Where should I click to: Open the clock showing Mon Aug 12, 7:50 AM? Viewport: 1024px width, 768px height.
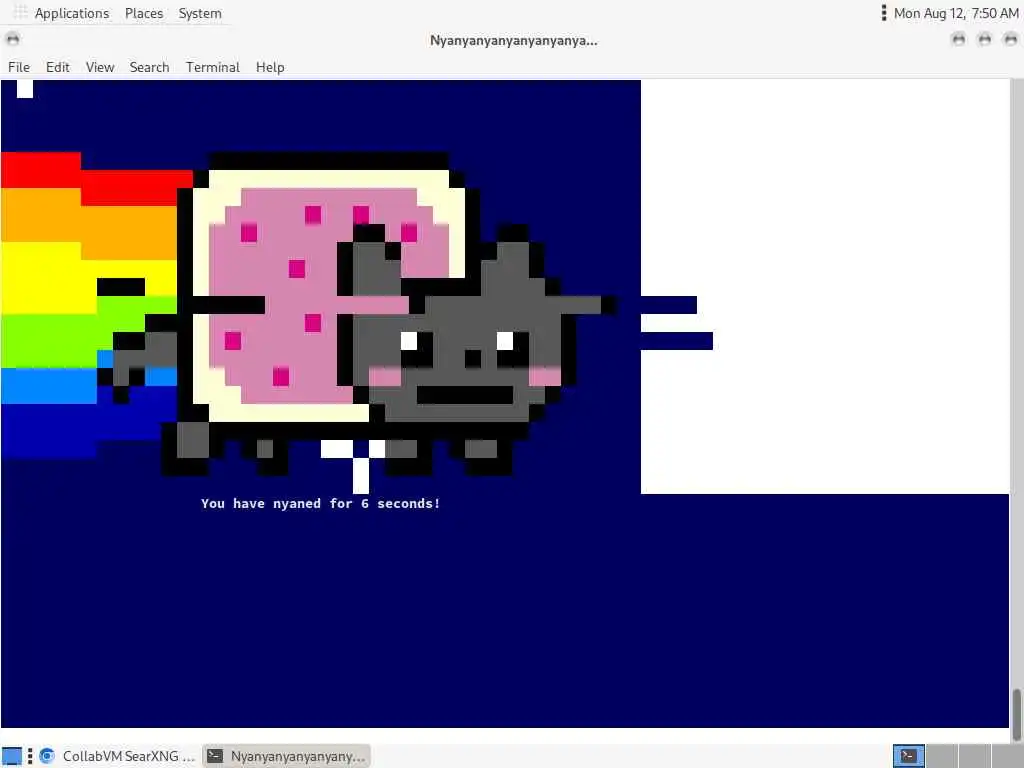tap(955, 13)
